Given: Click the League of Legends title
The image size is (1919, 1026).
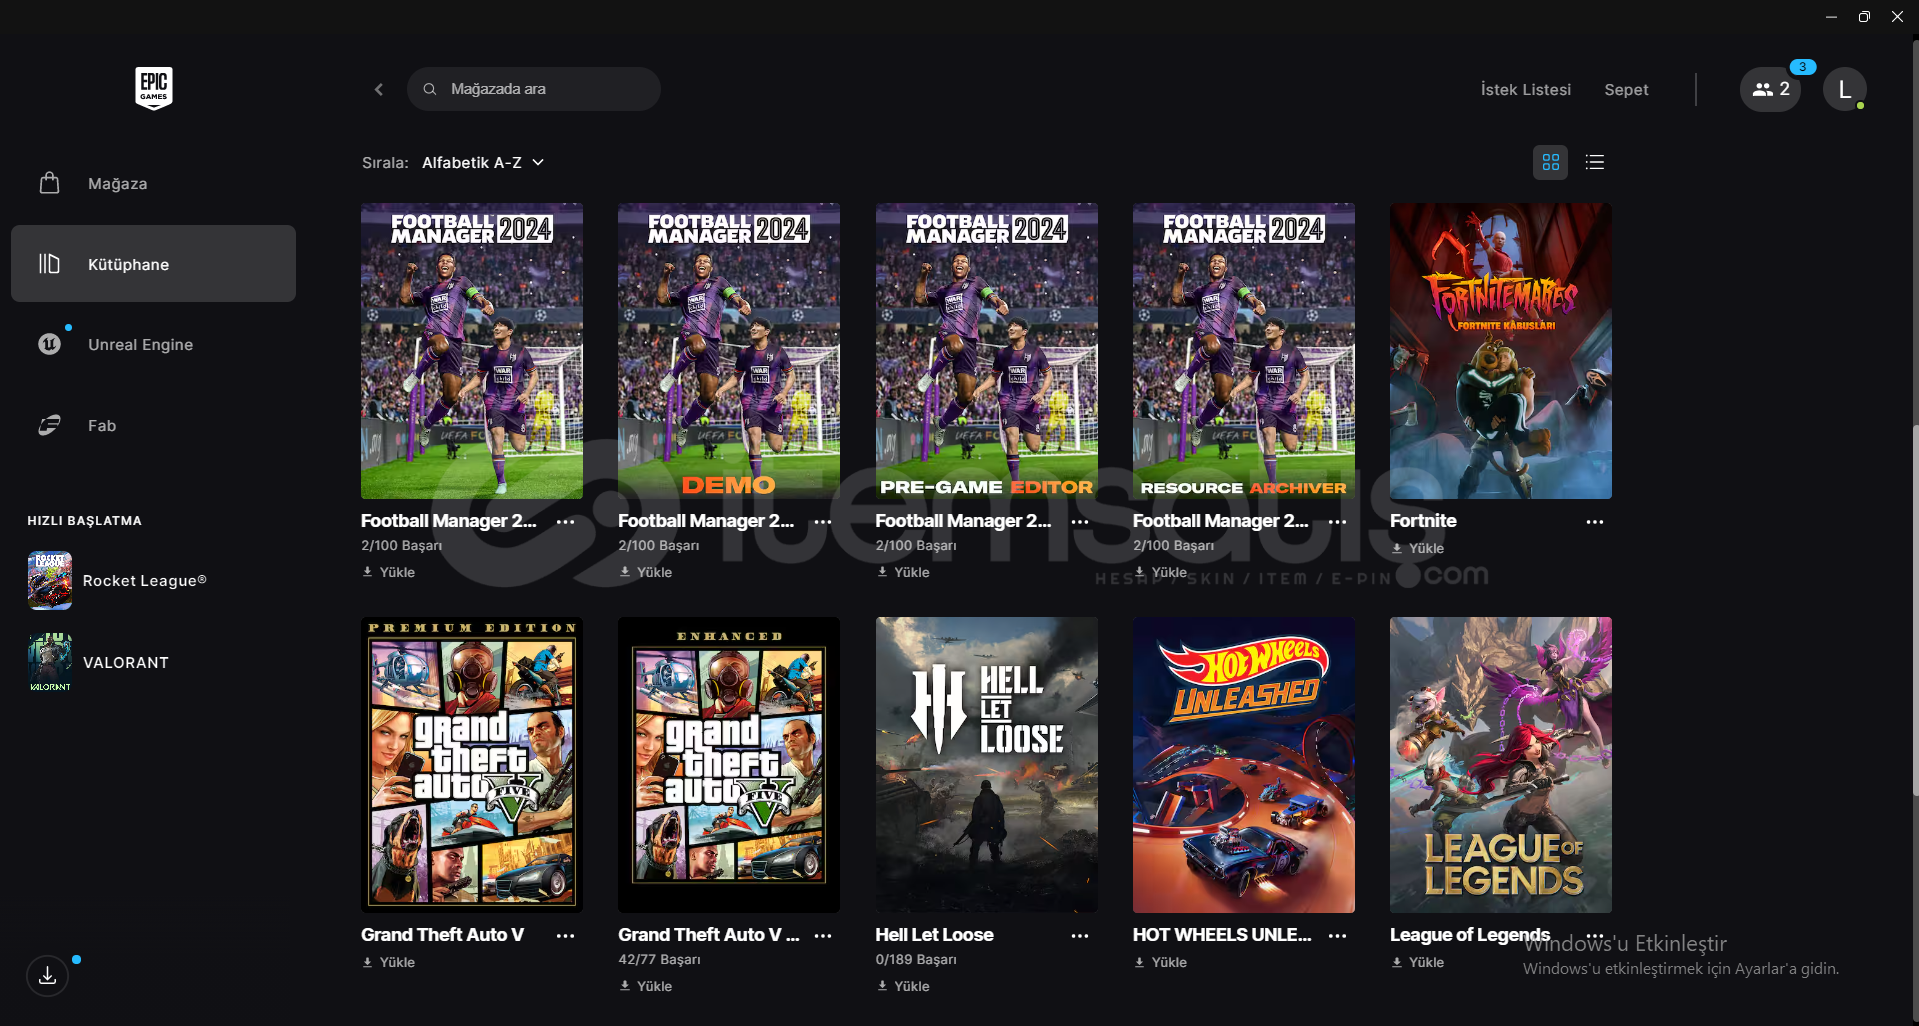Looking at the screenshot, I should pyautogui.click(x=1470, y=935).
